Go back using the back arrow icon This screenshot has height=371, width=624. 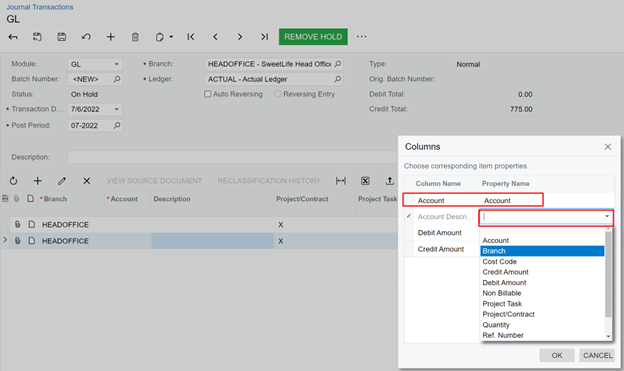point(13,37)
